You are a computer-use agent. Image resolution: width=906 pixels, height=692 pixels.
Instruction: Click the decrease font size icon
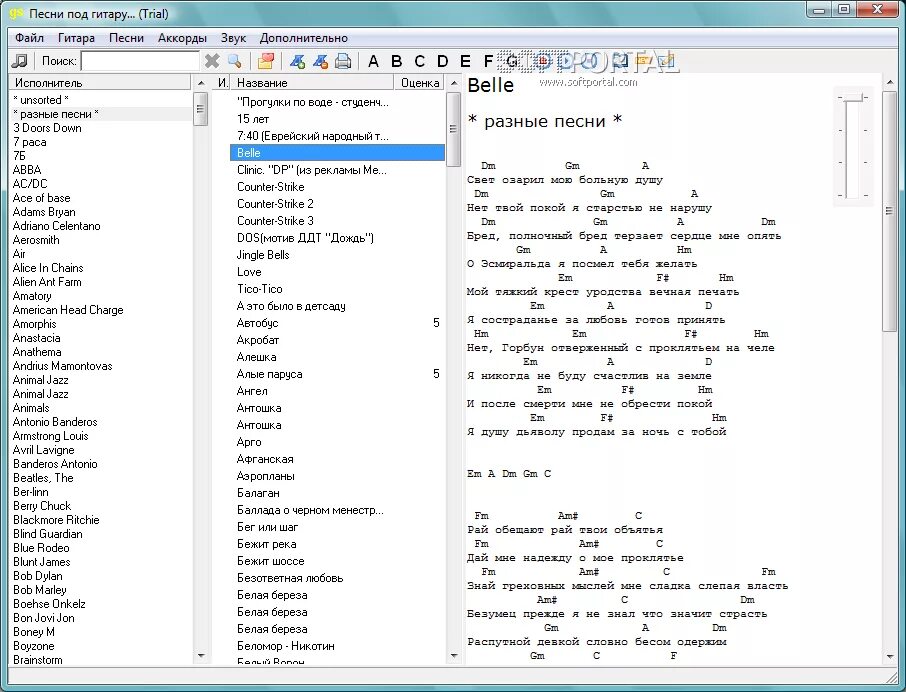(320, 61)
